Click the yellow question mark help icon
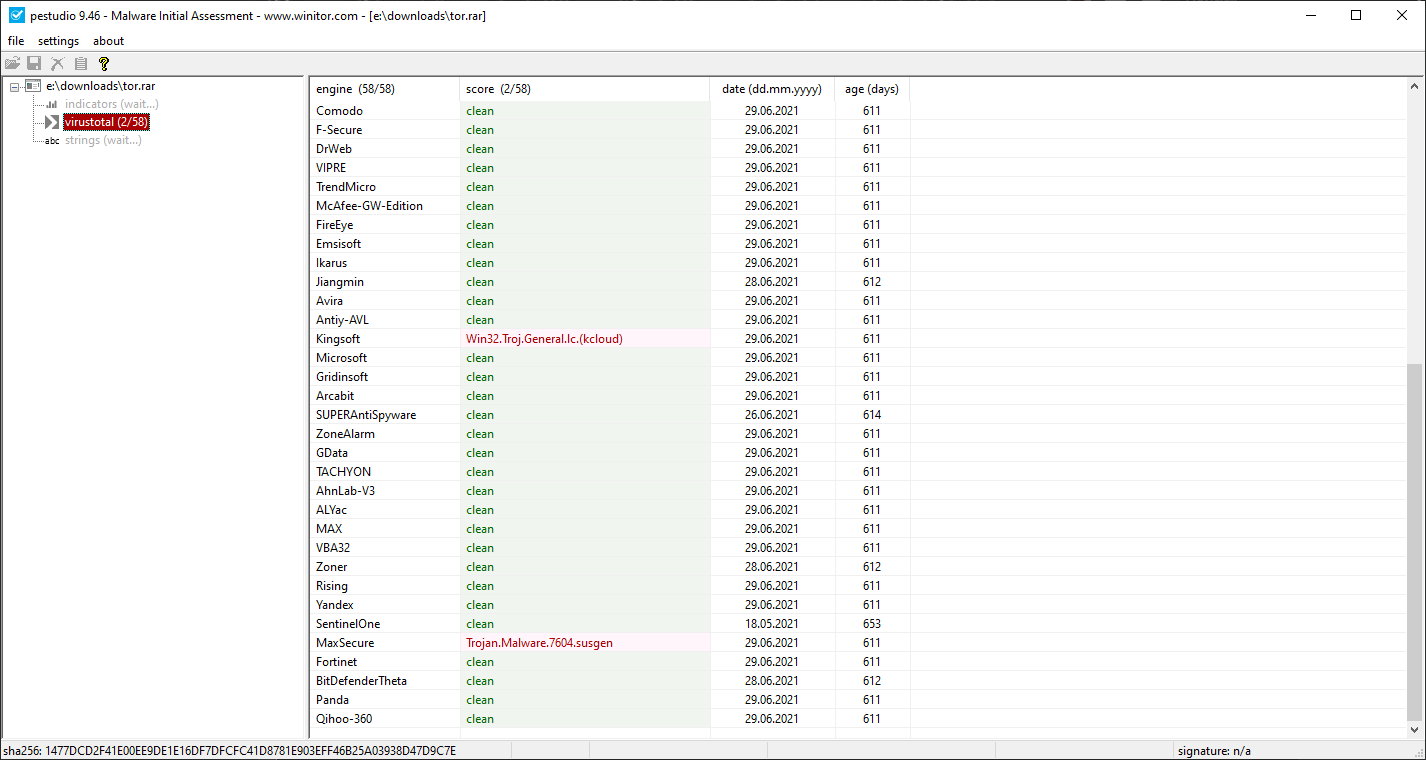This screenshot has width=1426, height=760. (x=104, y=64)
